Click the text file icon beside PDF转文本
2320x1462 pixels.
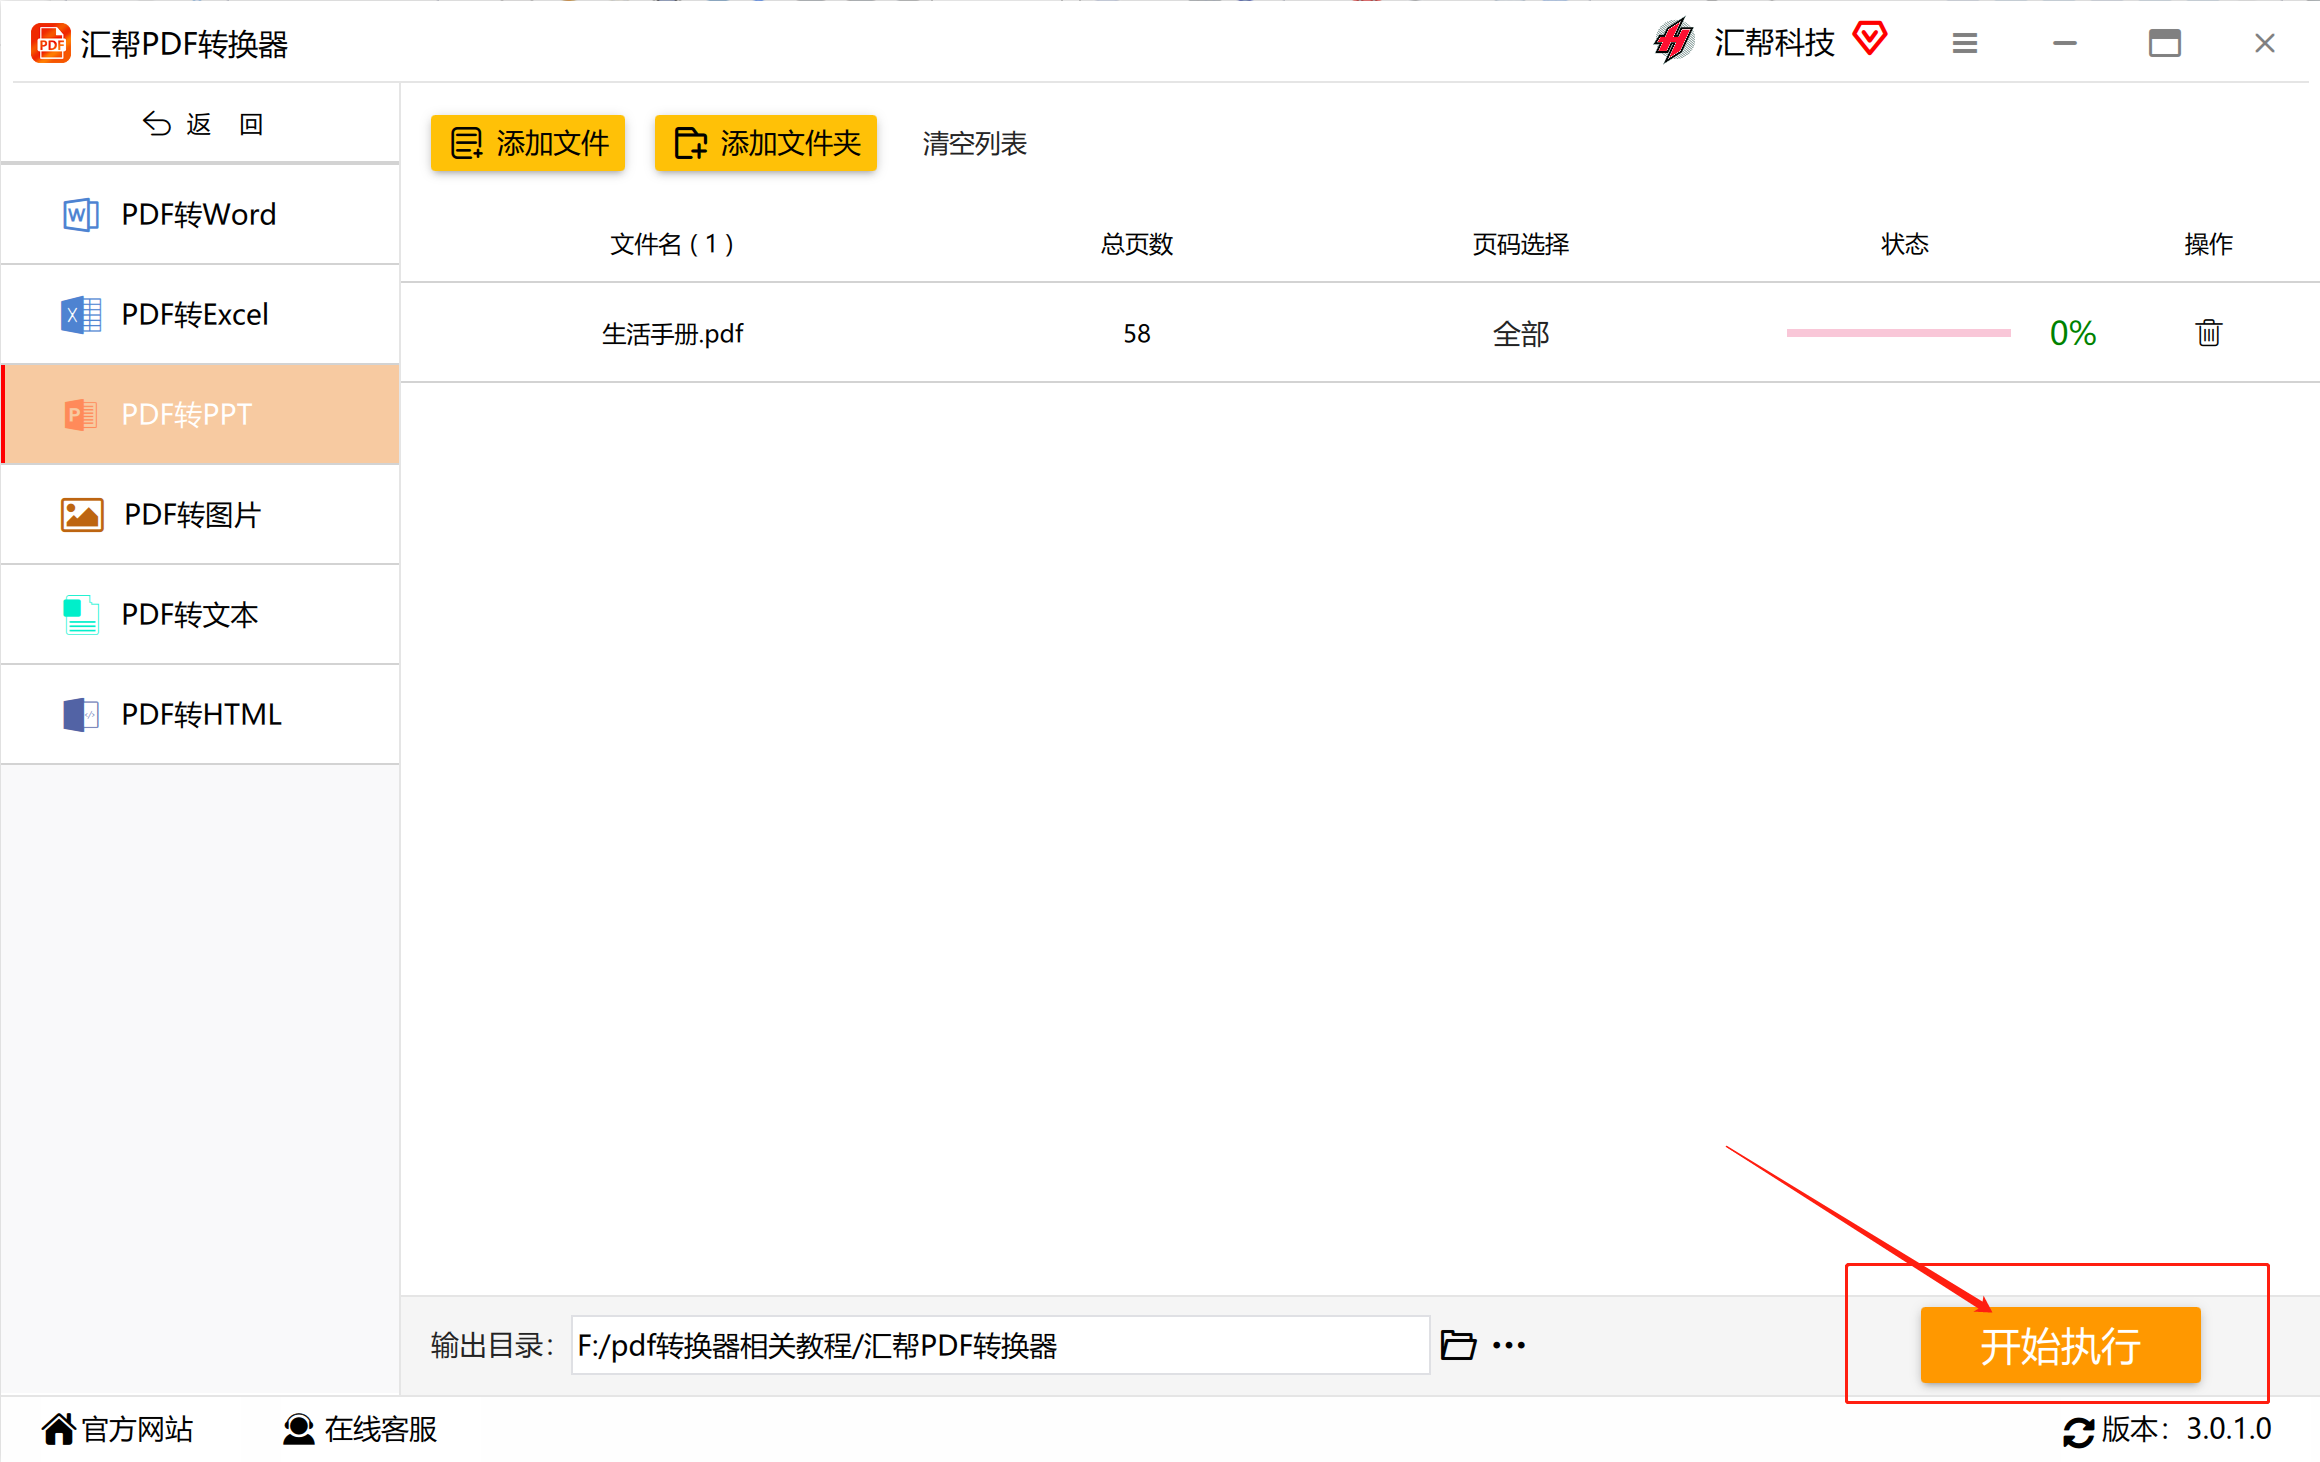(81, 615)
